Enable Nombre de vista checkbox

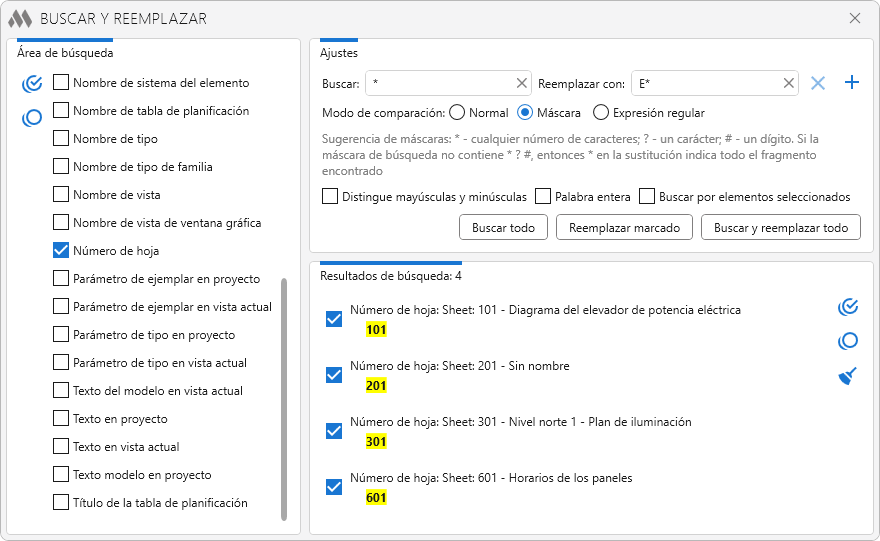point(61,195)
